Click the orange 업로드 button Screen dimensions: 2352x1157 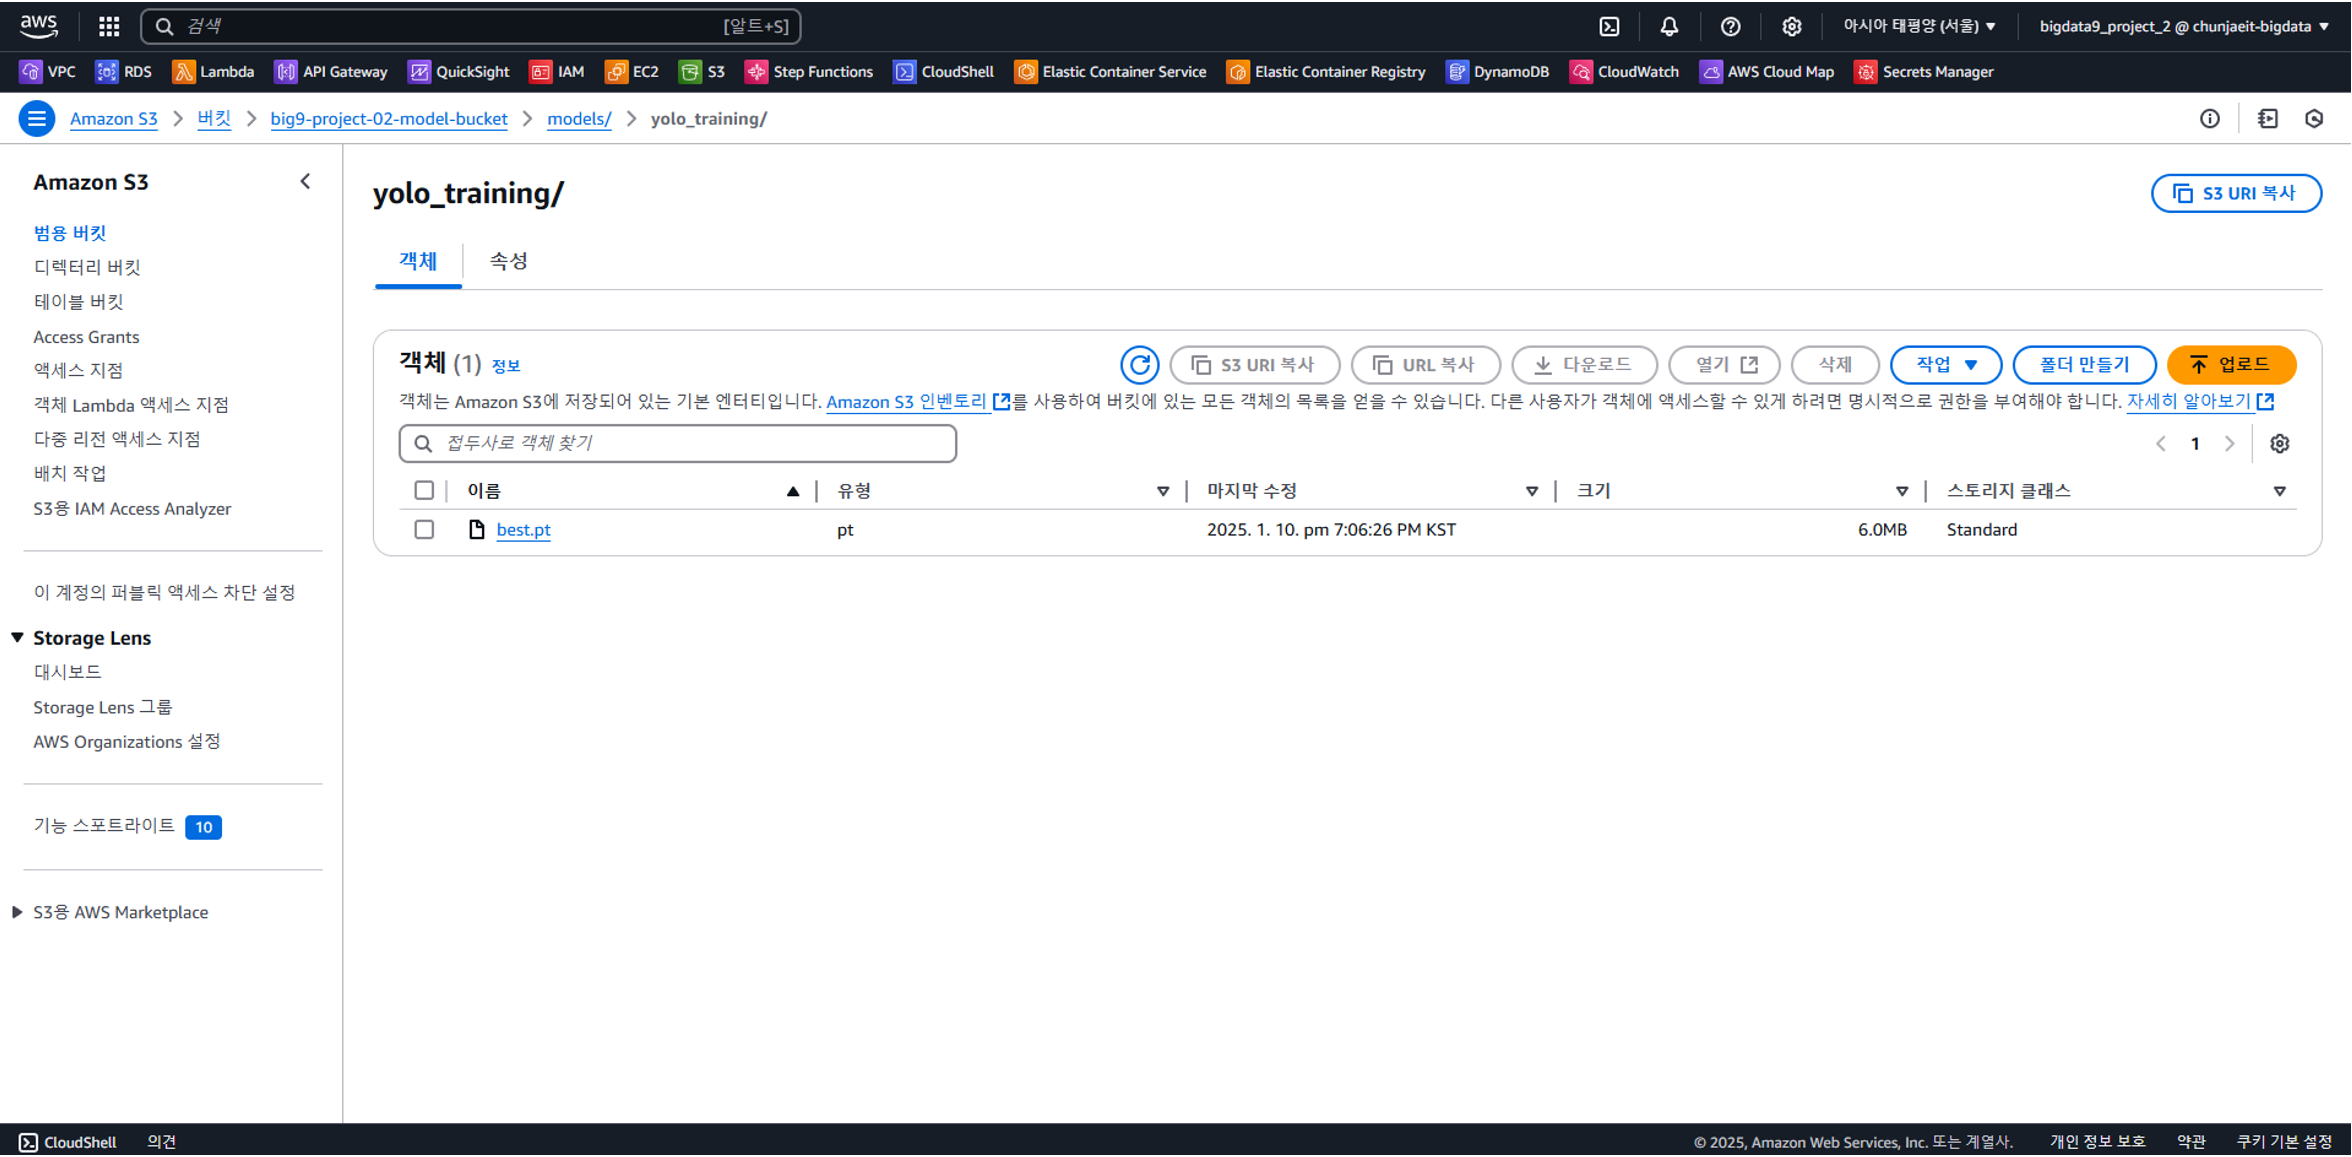2231,365
